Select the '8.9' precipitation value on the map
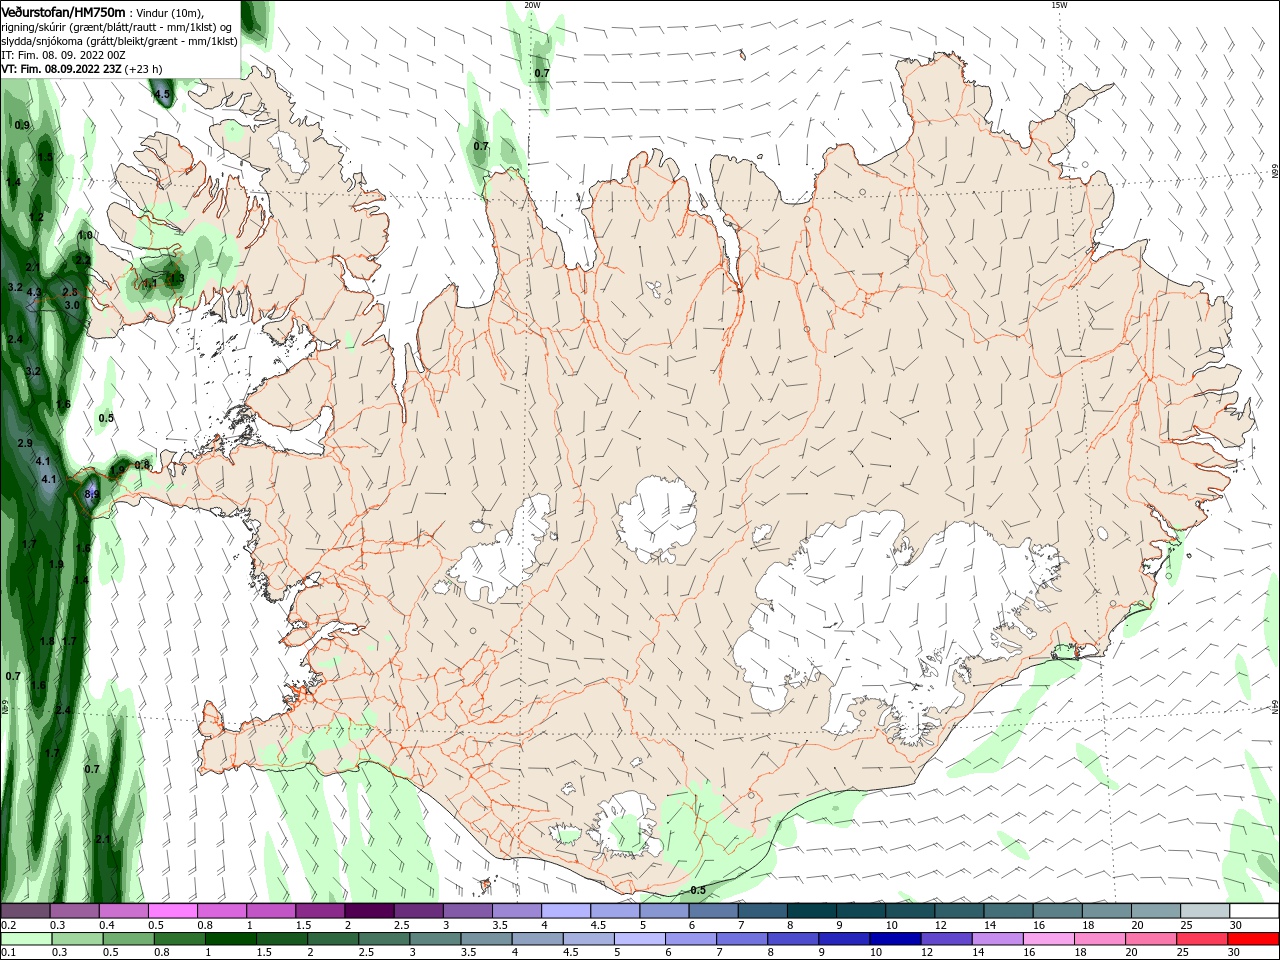The width and height of the screenshot is (1280, 960). pos(92,494)
